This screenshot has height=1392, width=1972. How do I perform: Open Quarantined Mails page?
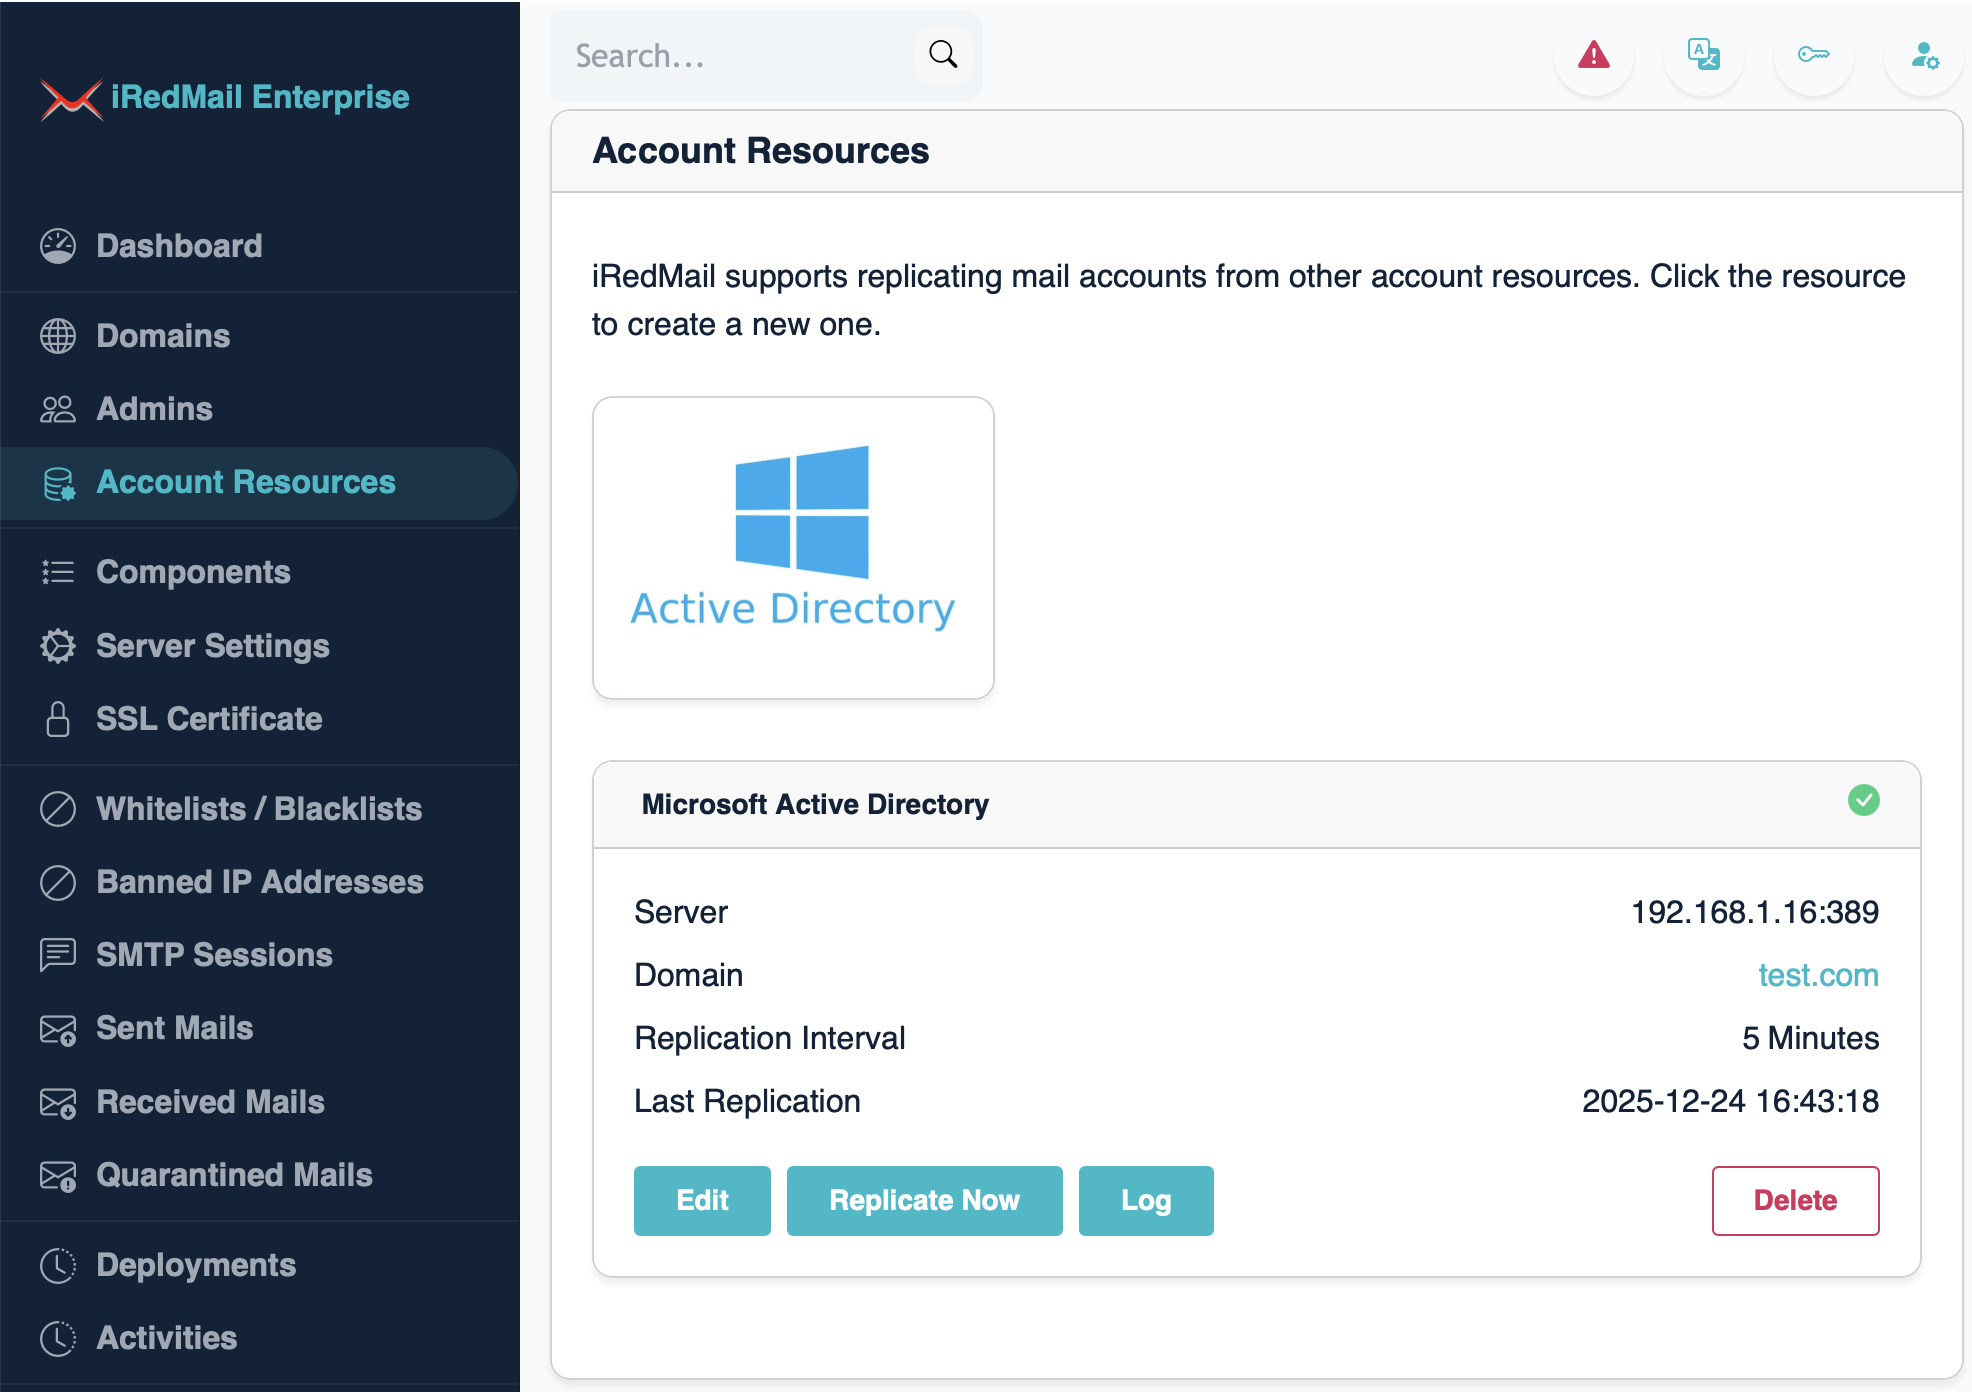click(x=234, y=1175)
